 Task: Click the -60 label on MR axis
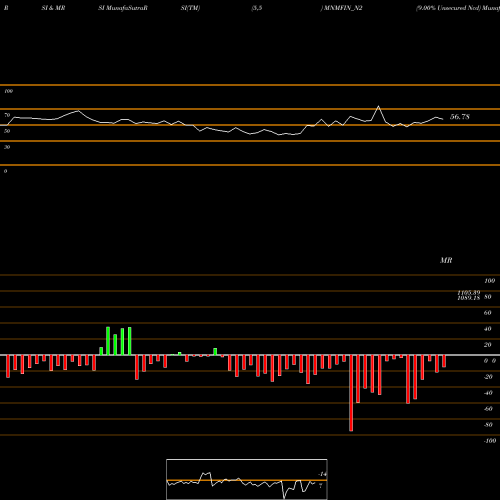(488, 409)
